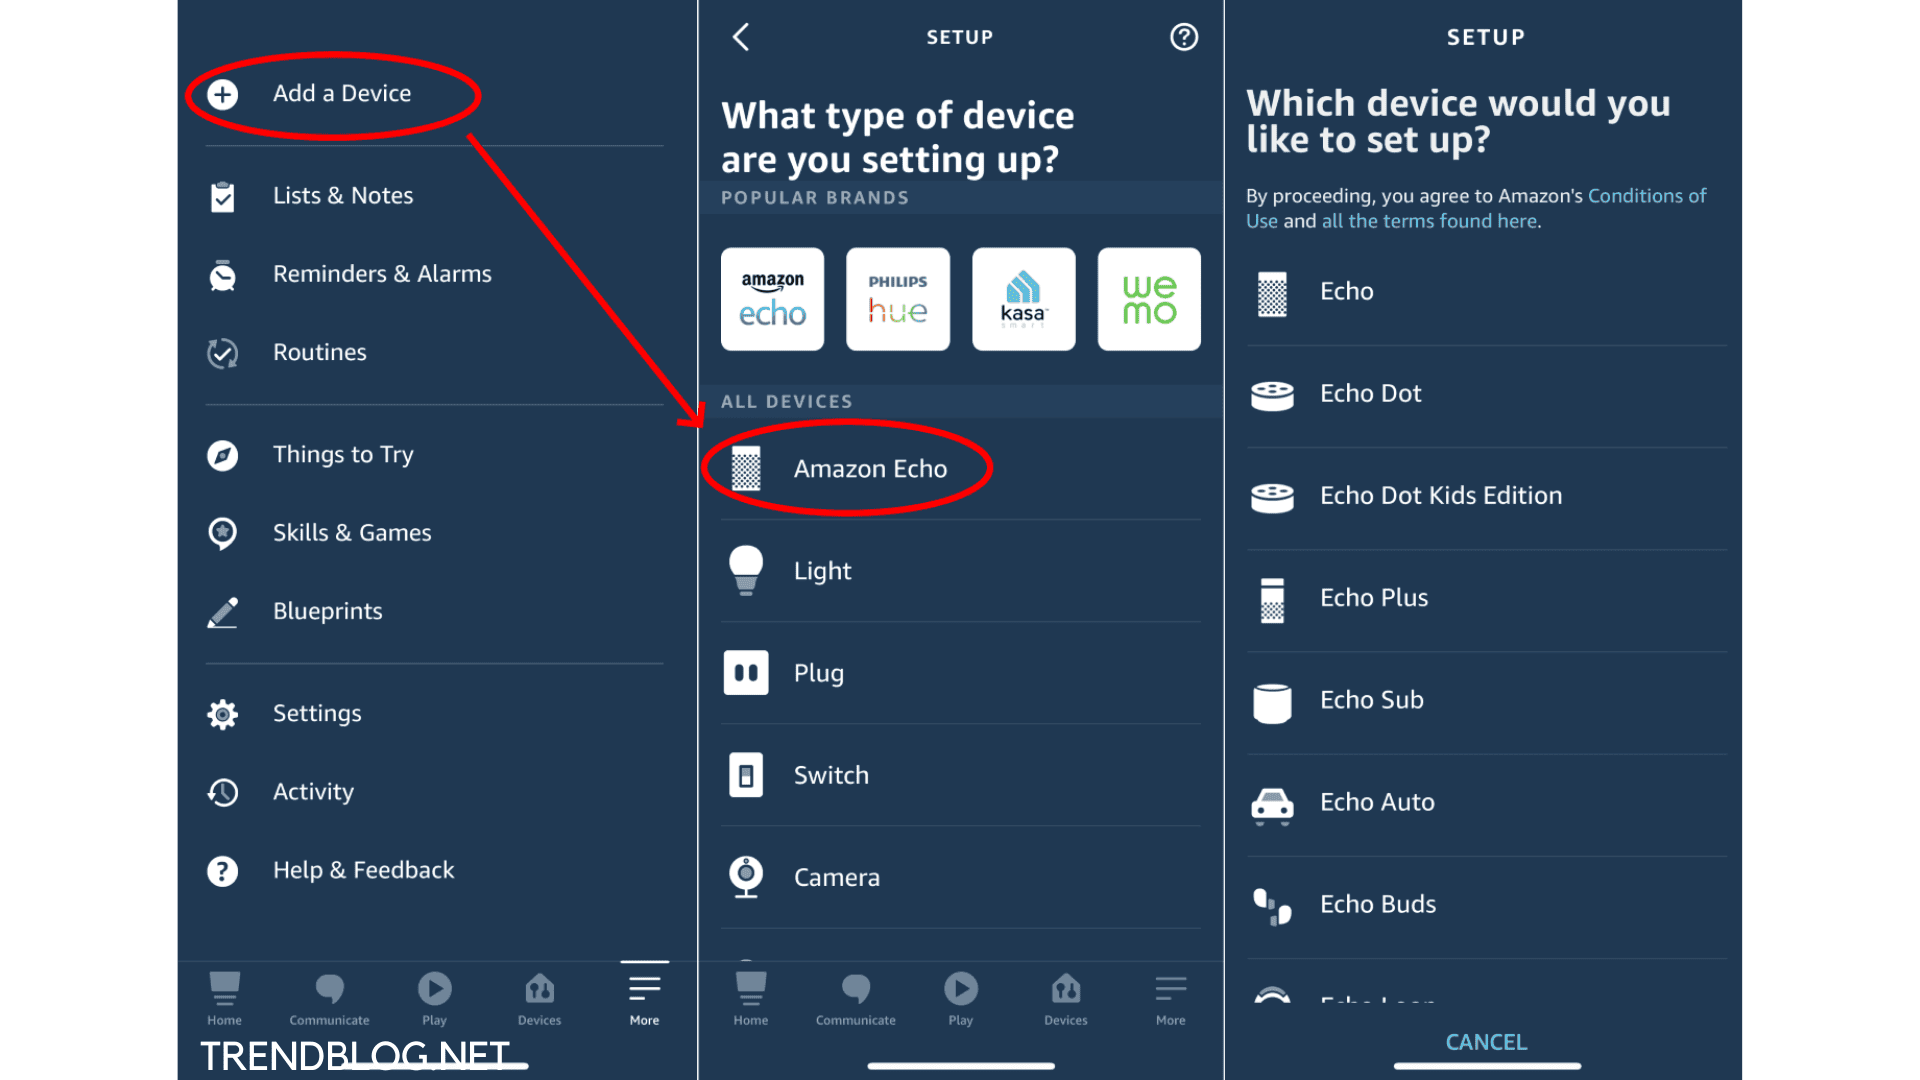Cancel the device setup
Screen dimensions: 1920x1080
(1486, 1042)
